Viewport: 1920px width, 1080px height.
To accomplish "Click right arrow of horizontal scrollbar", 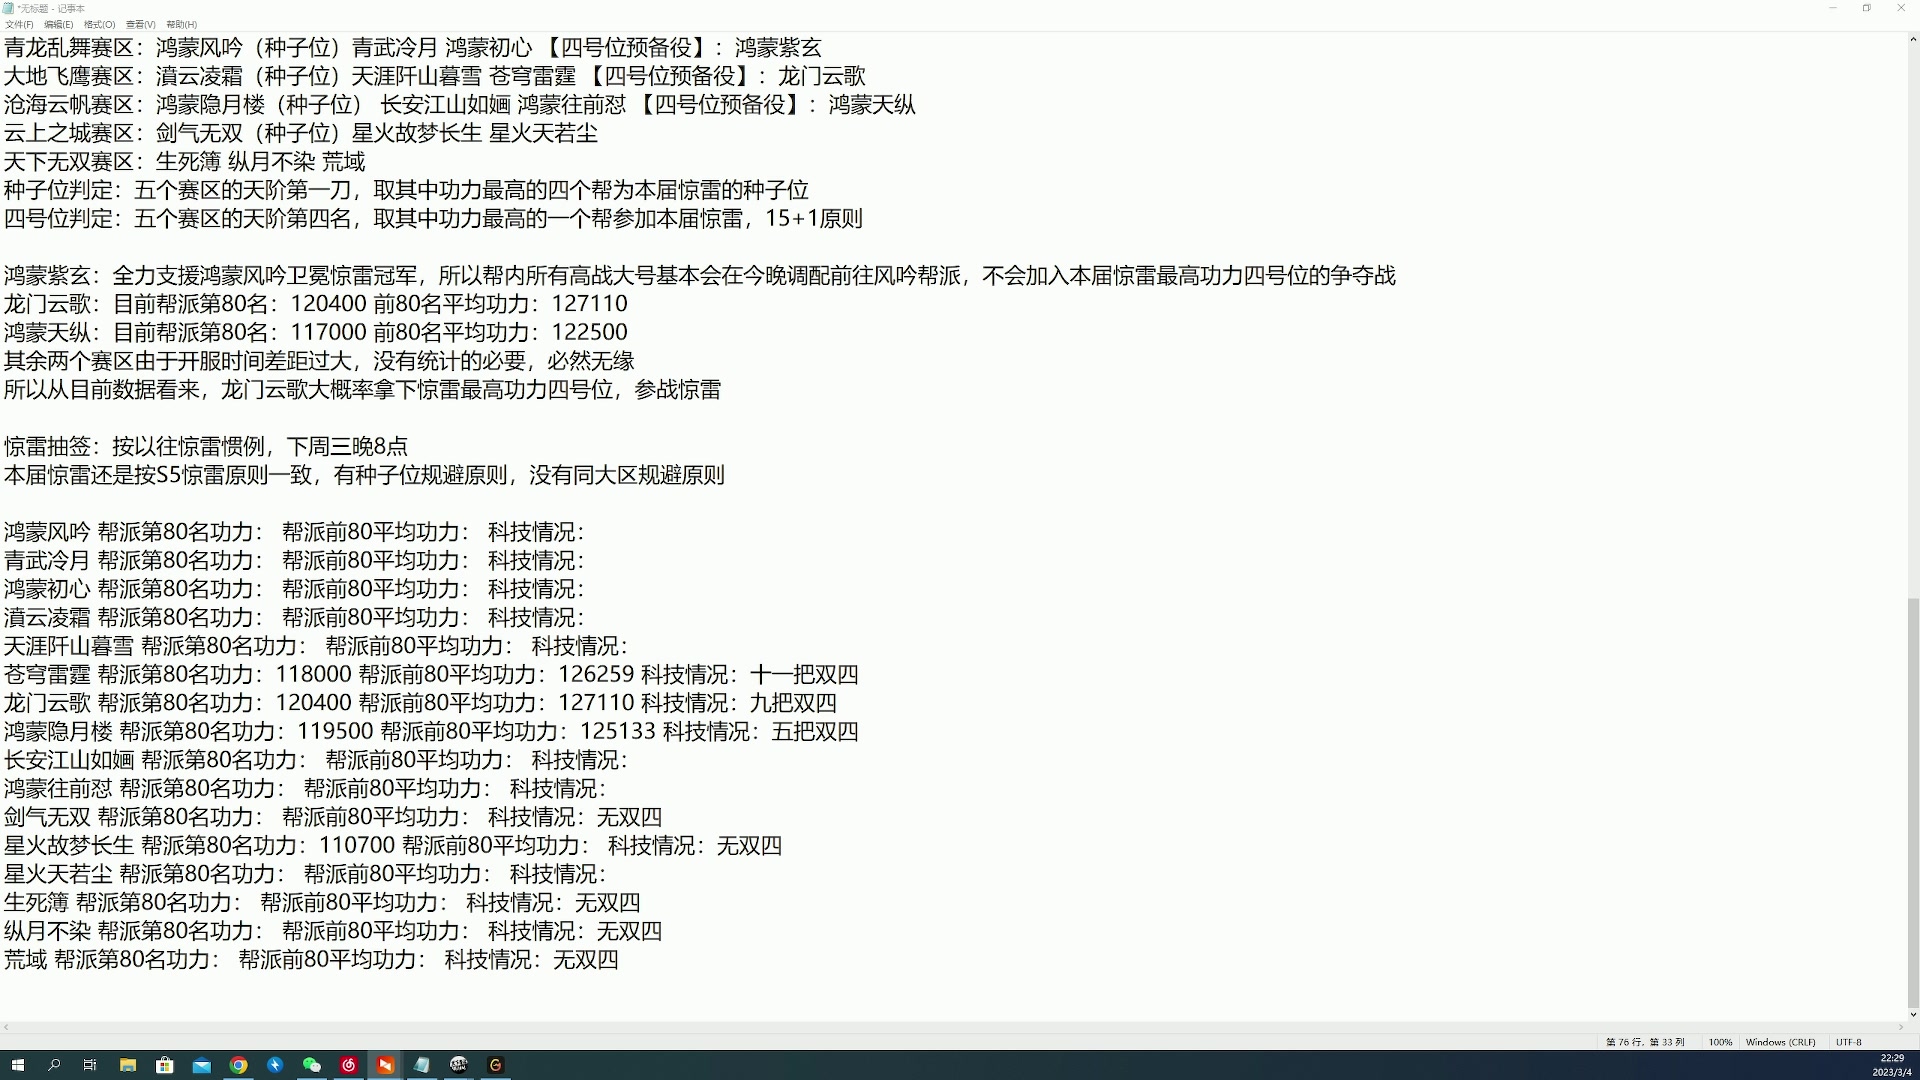I will 1901,1027.
